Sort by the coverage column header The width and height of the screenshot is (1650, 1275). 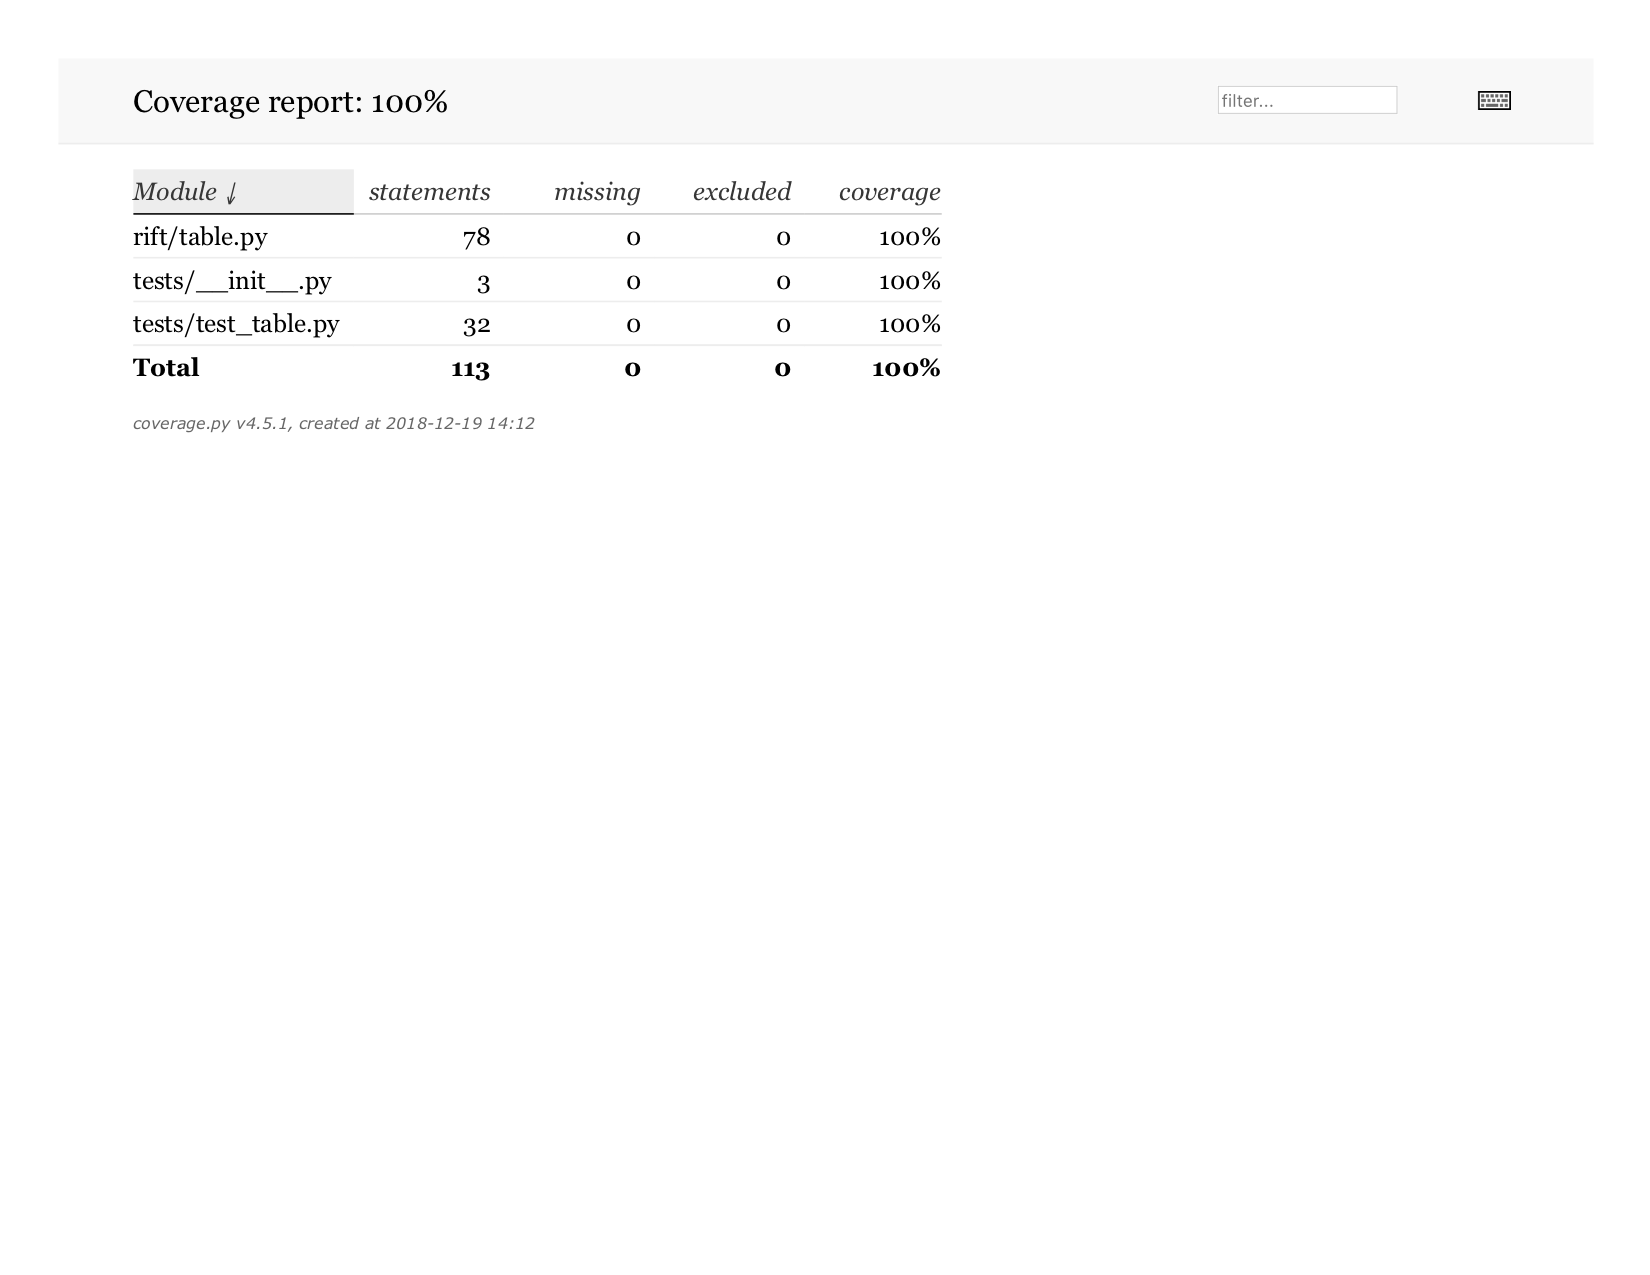pyautogui.click(x=890, y=191)
